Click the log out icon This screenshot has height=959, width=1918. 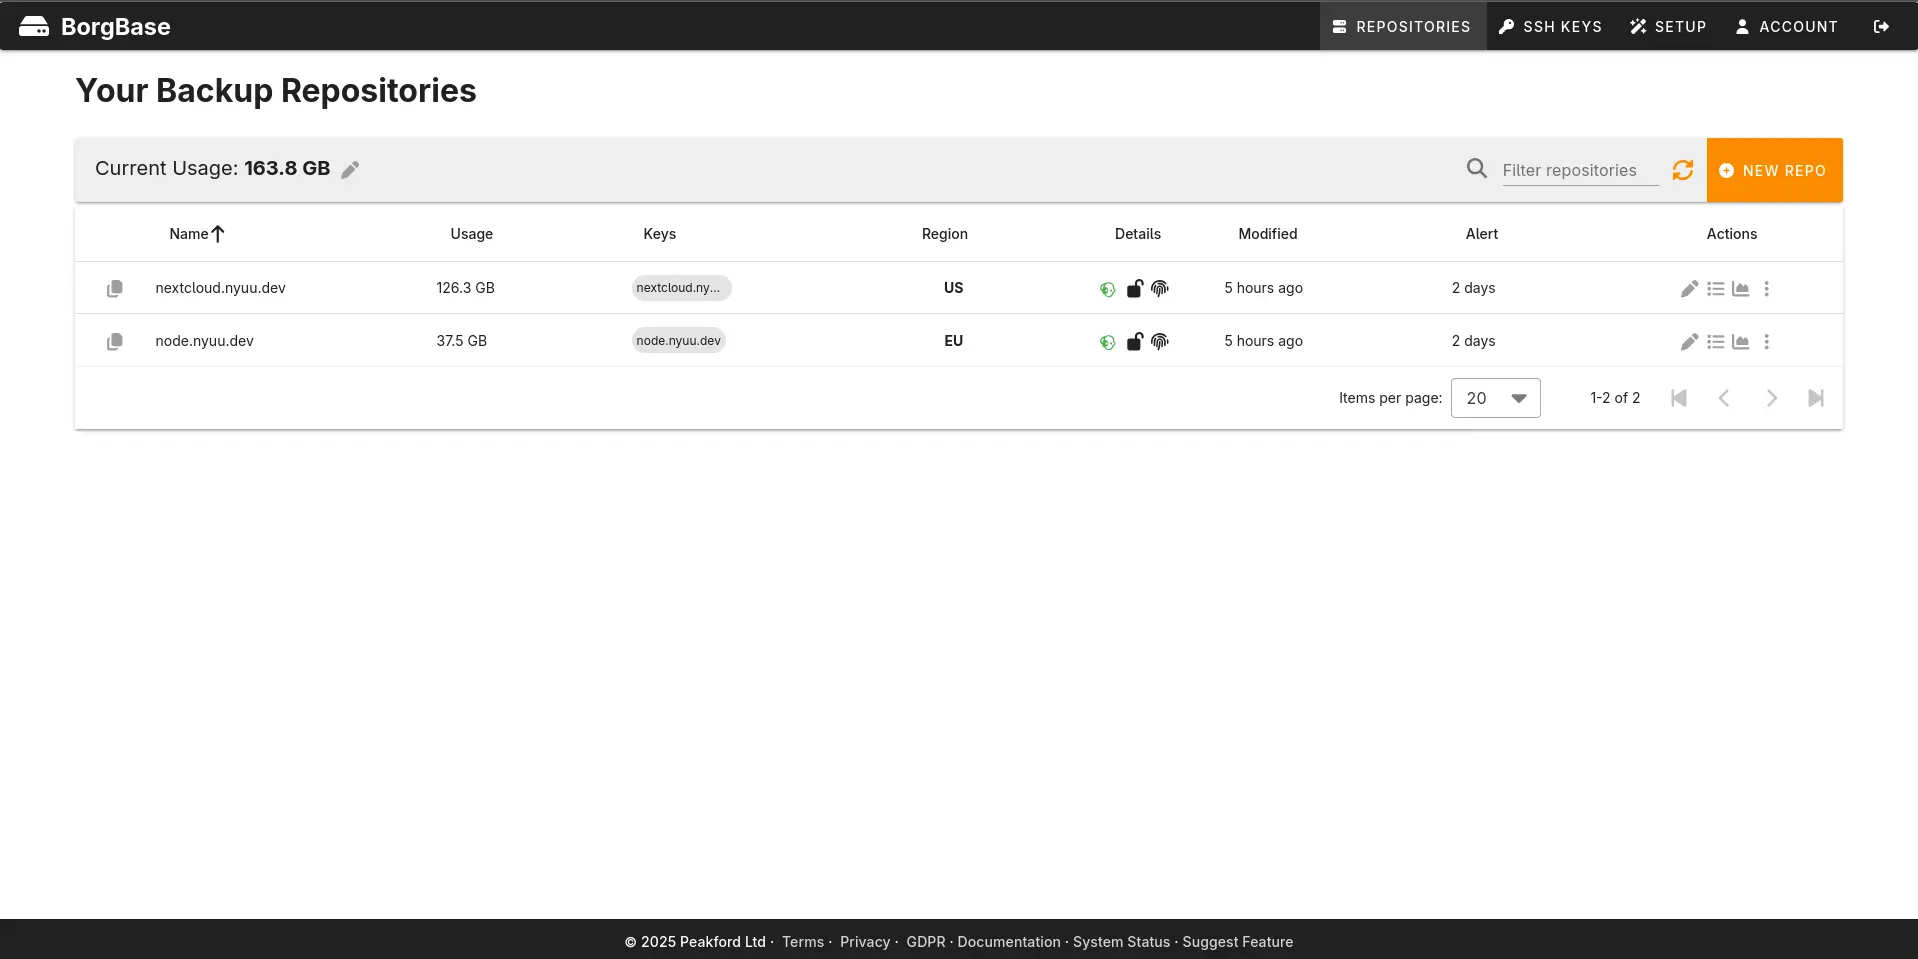tap(1881, 27)
